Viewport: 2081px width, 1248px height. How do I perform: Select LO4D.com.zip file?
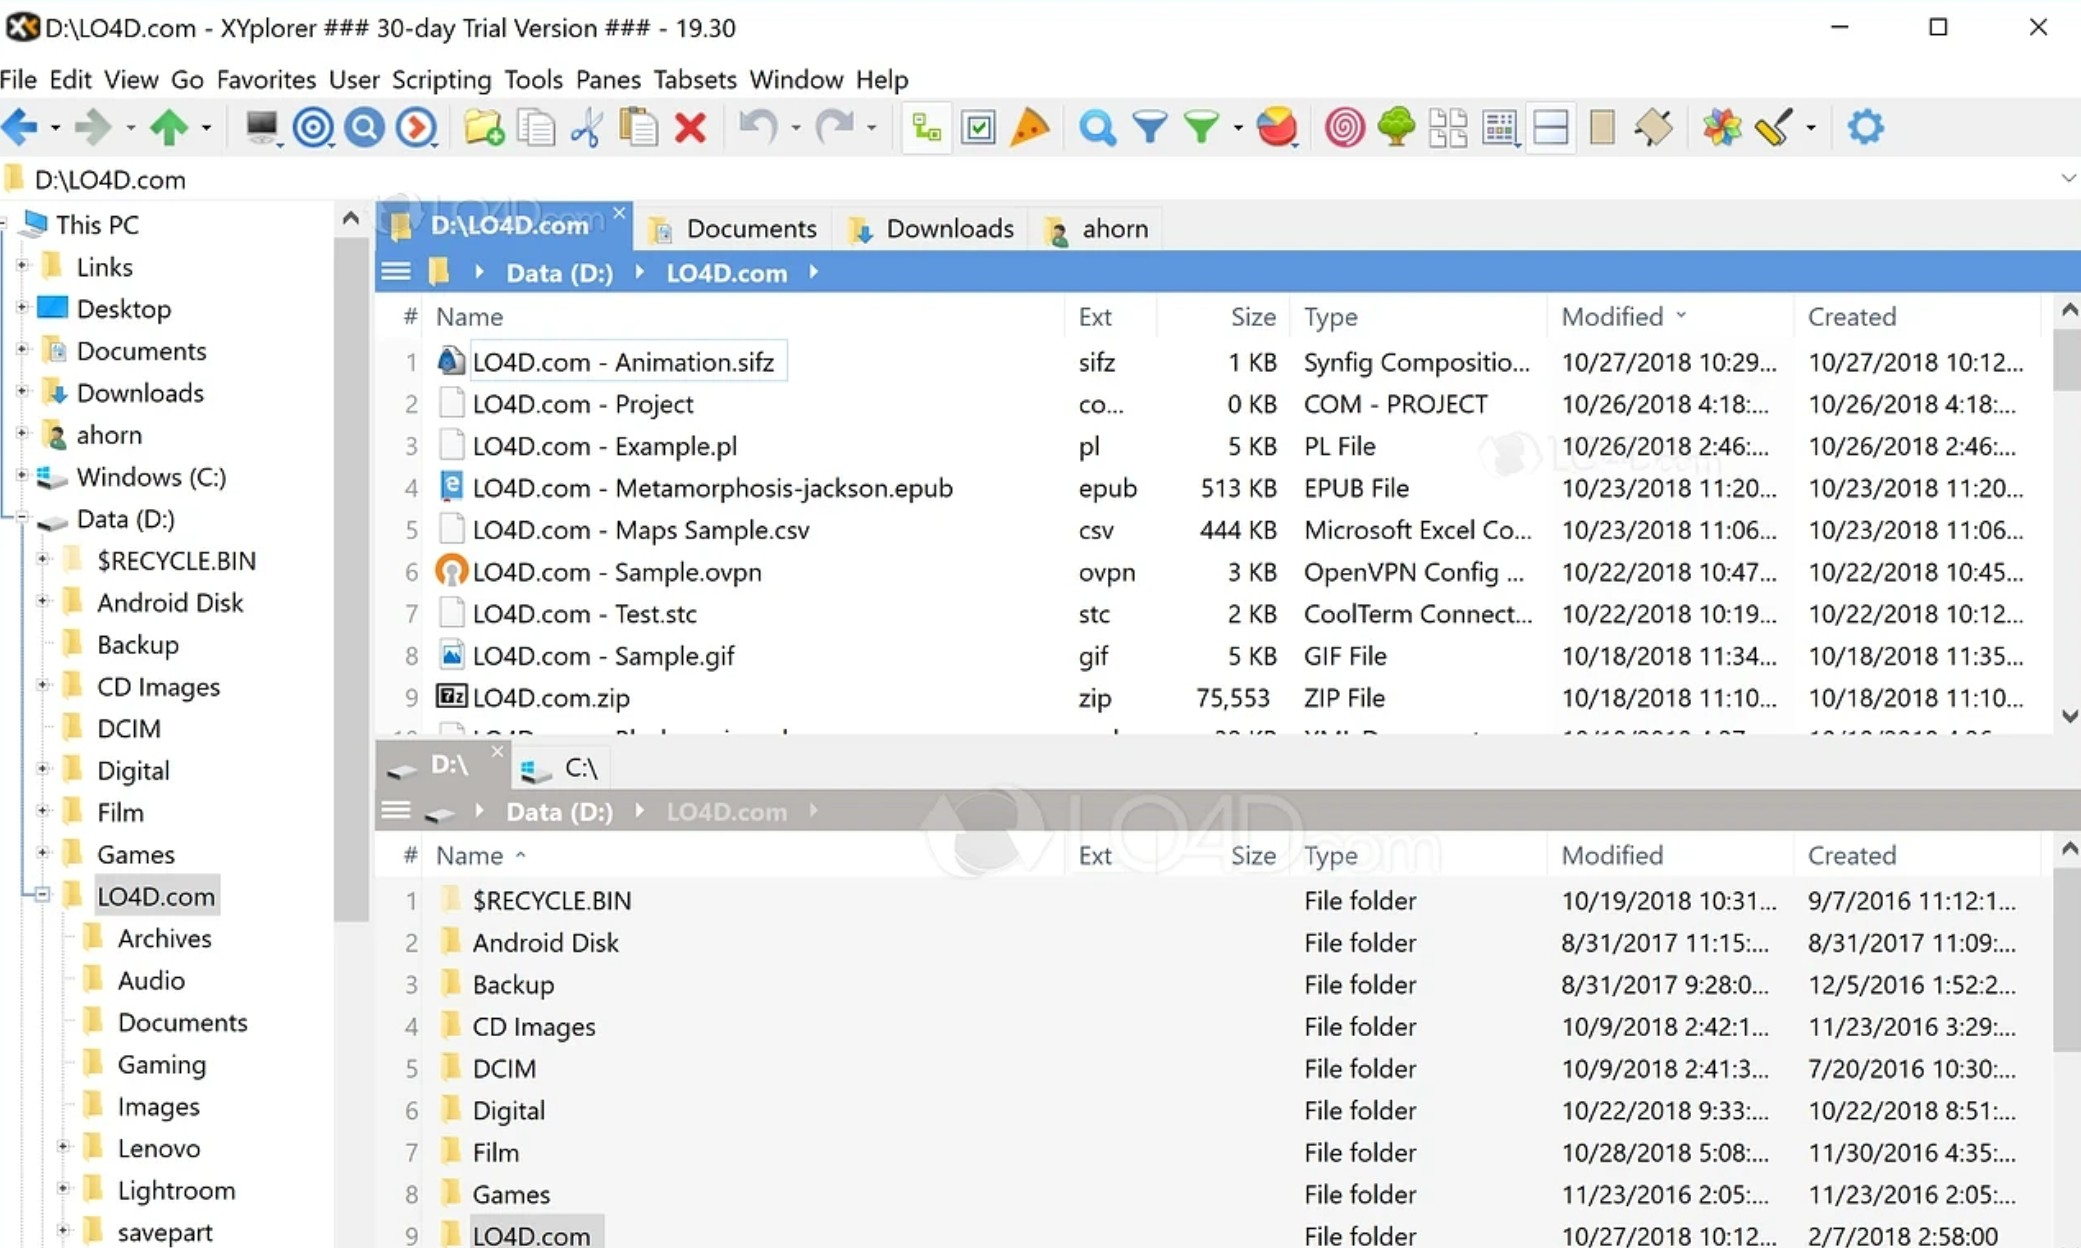551,698
